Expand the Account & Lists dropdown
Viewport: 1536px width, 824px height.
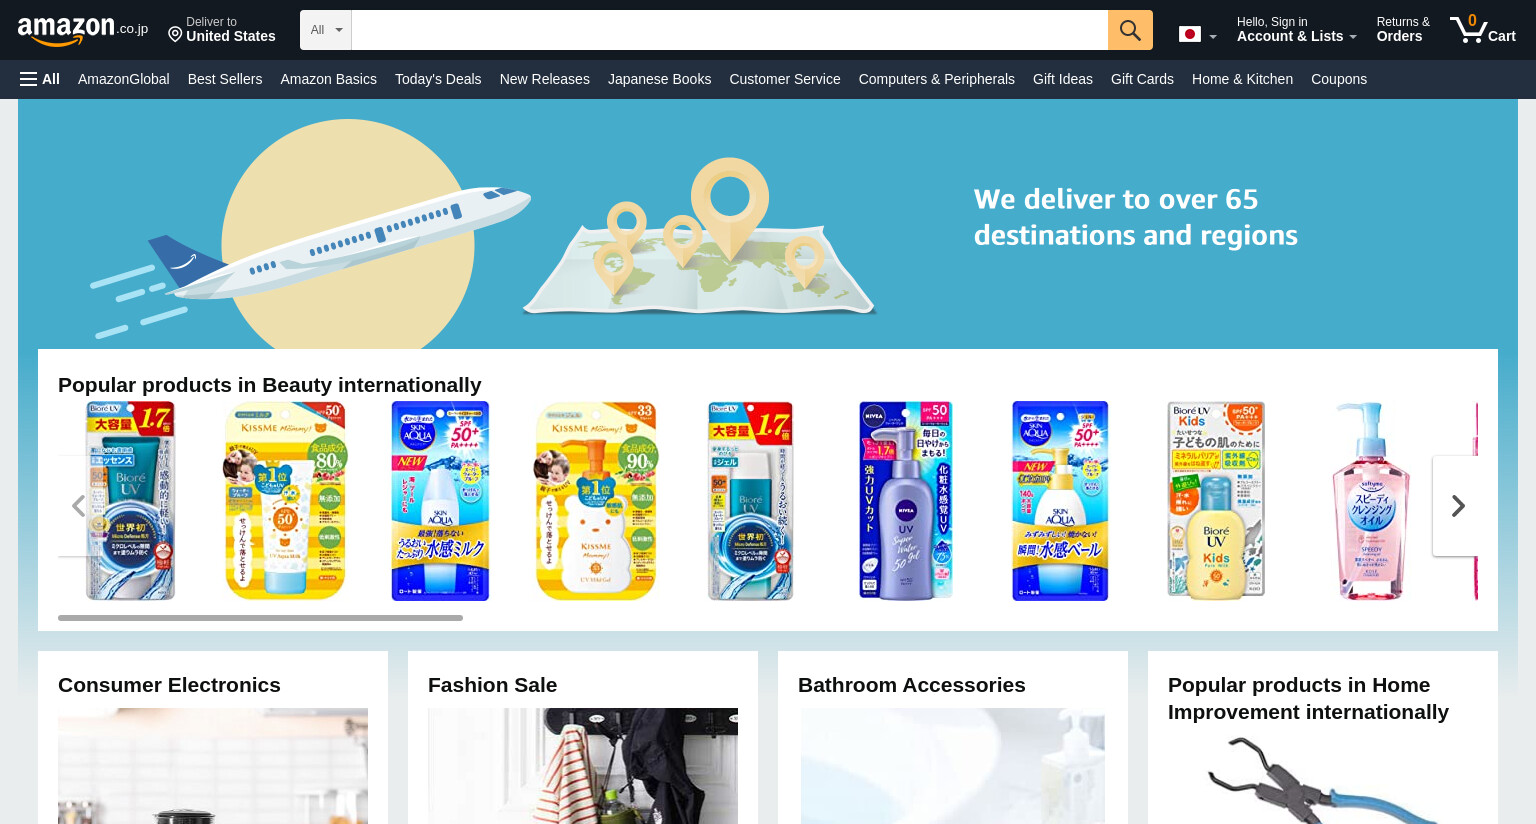point(1297,29)
